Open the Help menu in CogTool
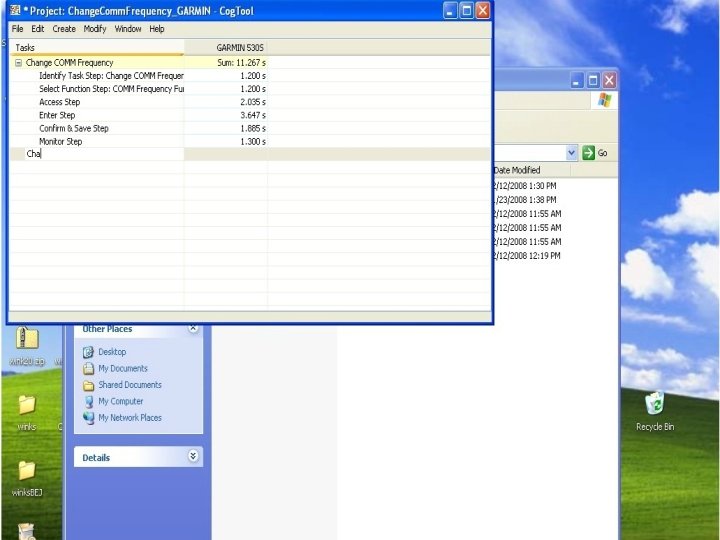Image resolution: width=720 pixels, height=540 pixels. click(x=157, y=29)
